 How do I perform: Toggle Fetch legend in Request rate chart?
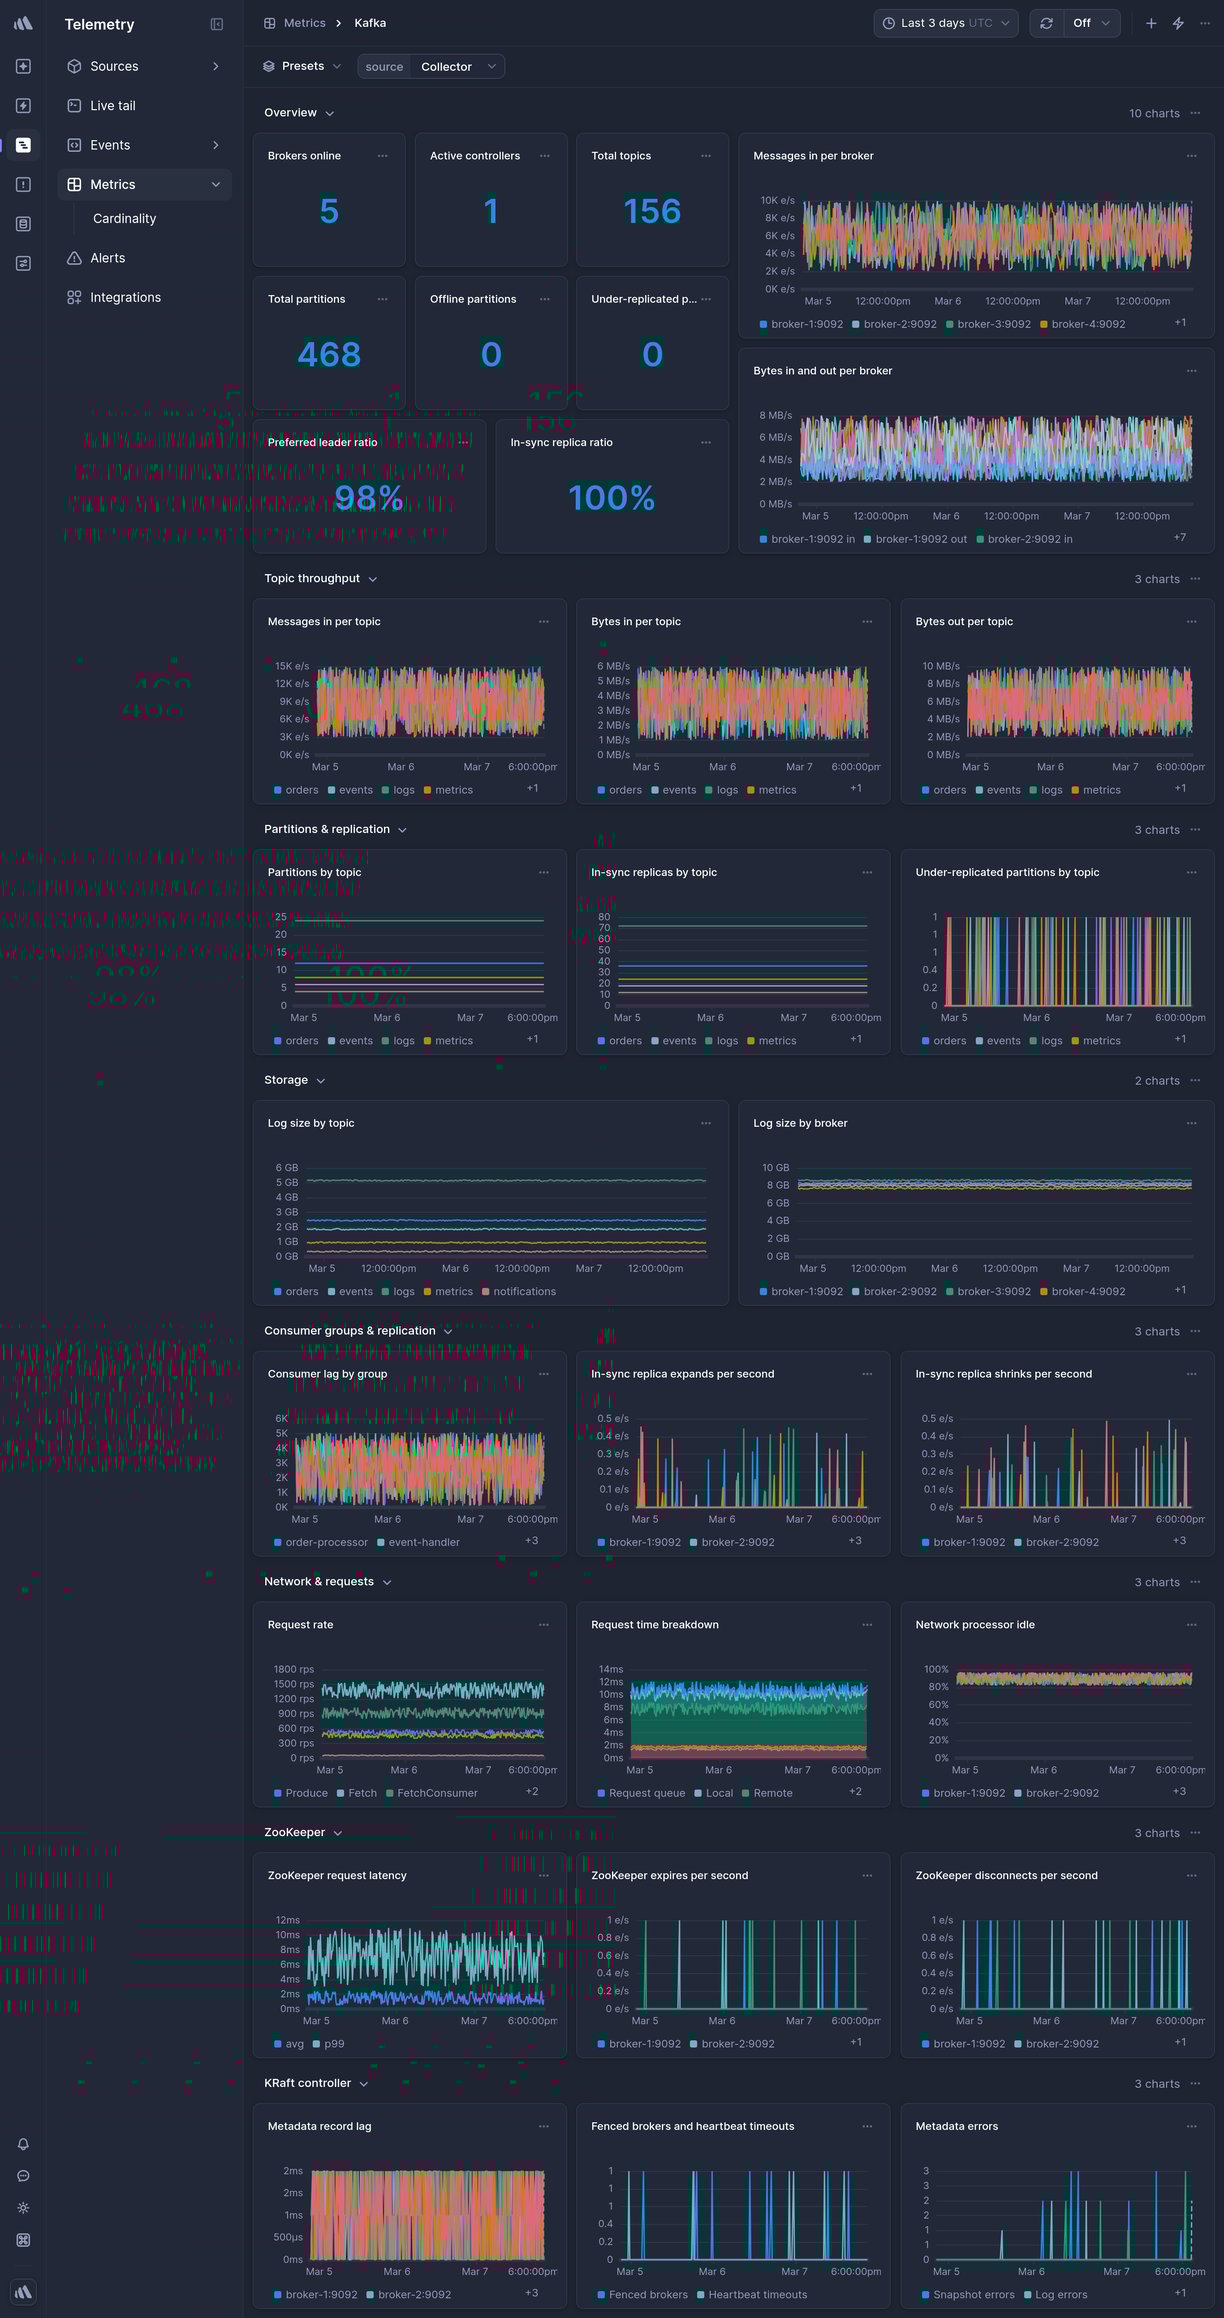point(356,1793)
